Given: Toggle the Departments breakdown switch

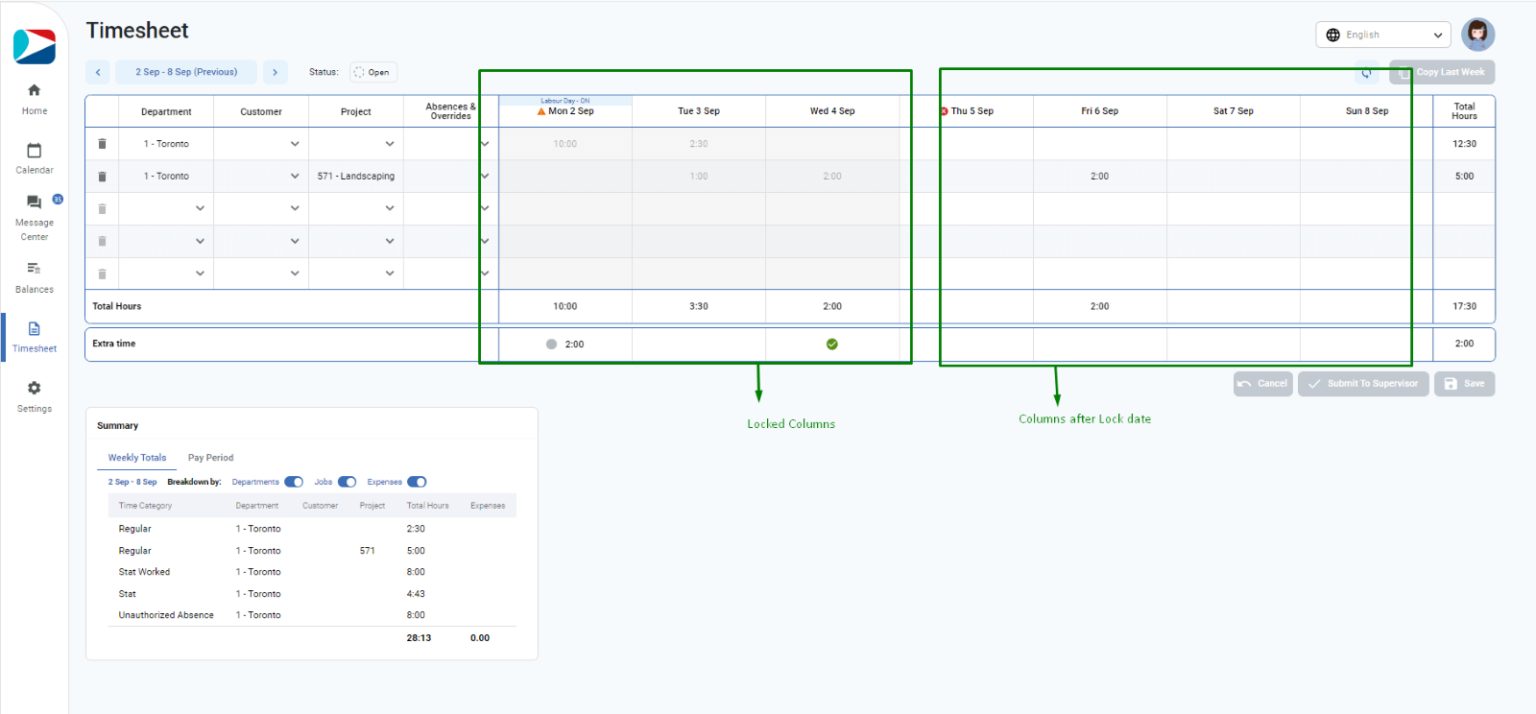Looking at the screenshot, I should pos(292,481).
